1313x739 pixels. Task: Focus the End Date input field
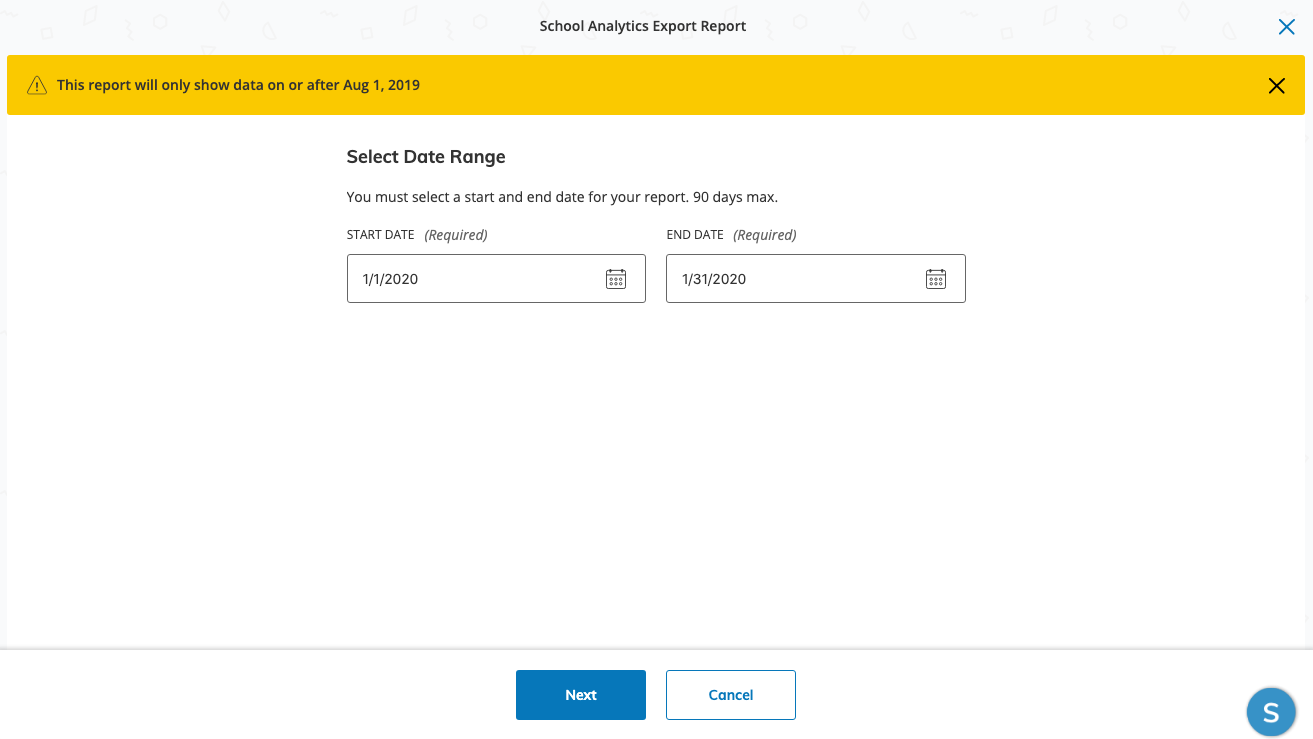(800, 279)
